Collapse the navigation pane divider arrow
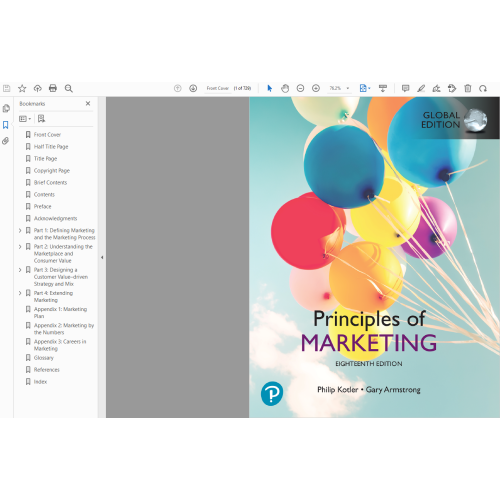 coord(102,257)
